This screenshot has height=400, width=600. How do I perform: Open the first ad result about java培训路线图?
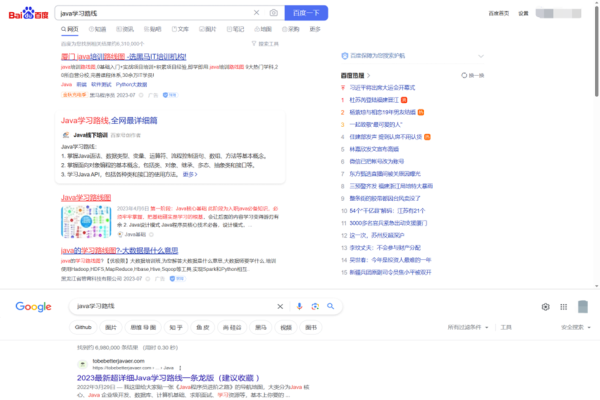pyautogui.click(x=124, y=57)
